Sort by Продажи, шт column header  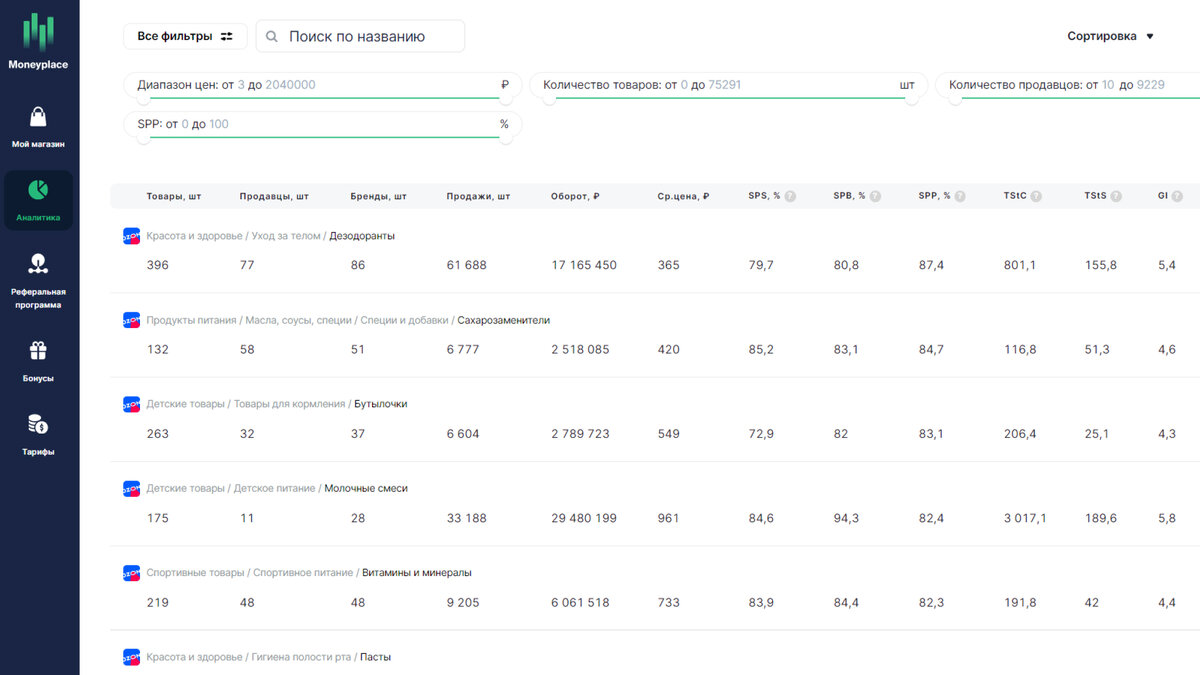click(478, 196)
